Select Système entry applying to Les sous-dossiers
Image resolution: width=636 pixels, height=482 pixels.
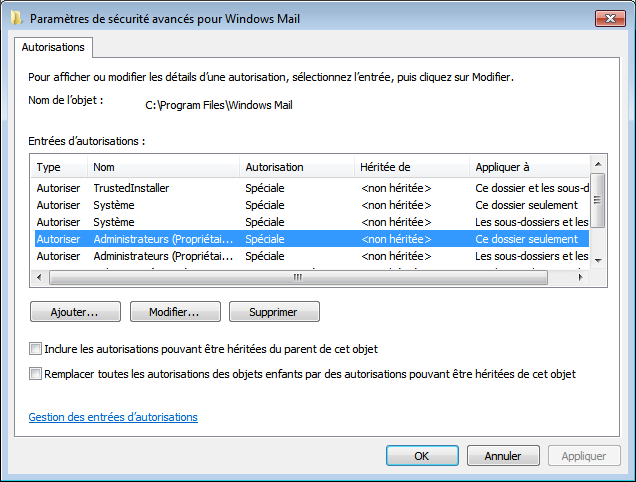(312, 222)
